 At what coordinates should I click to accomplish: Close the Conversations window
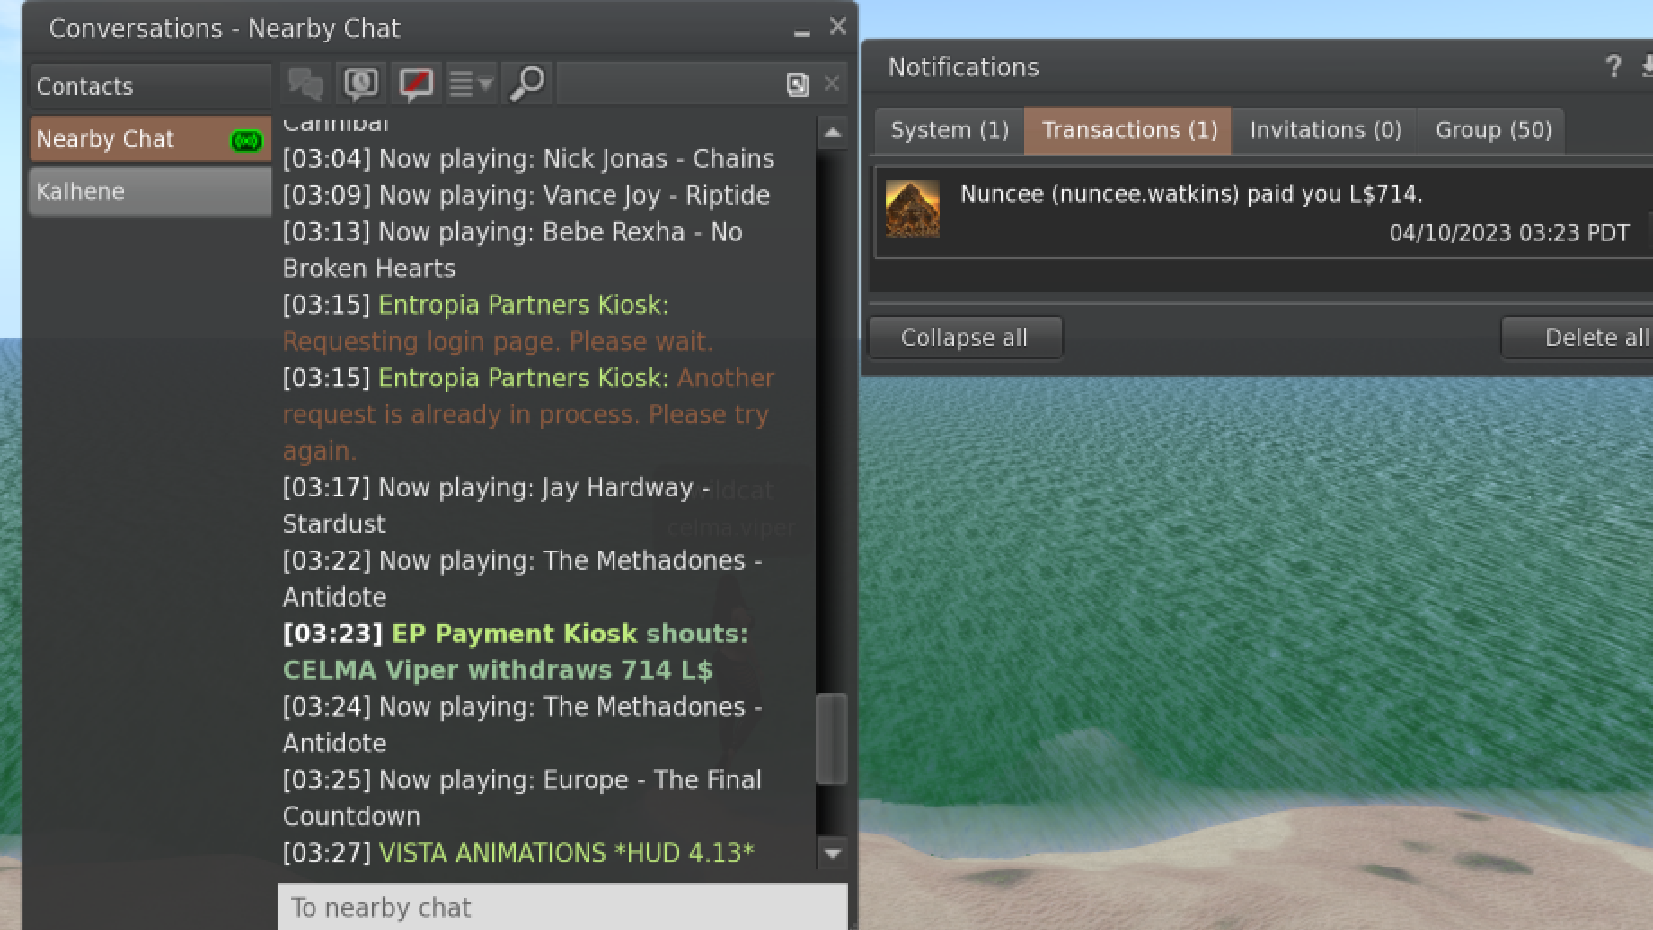tap(838, 27)
